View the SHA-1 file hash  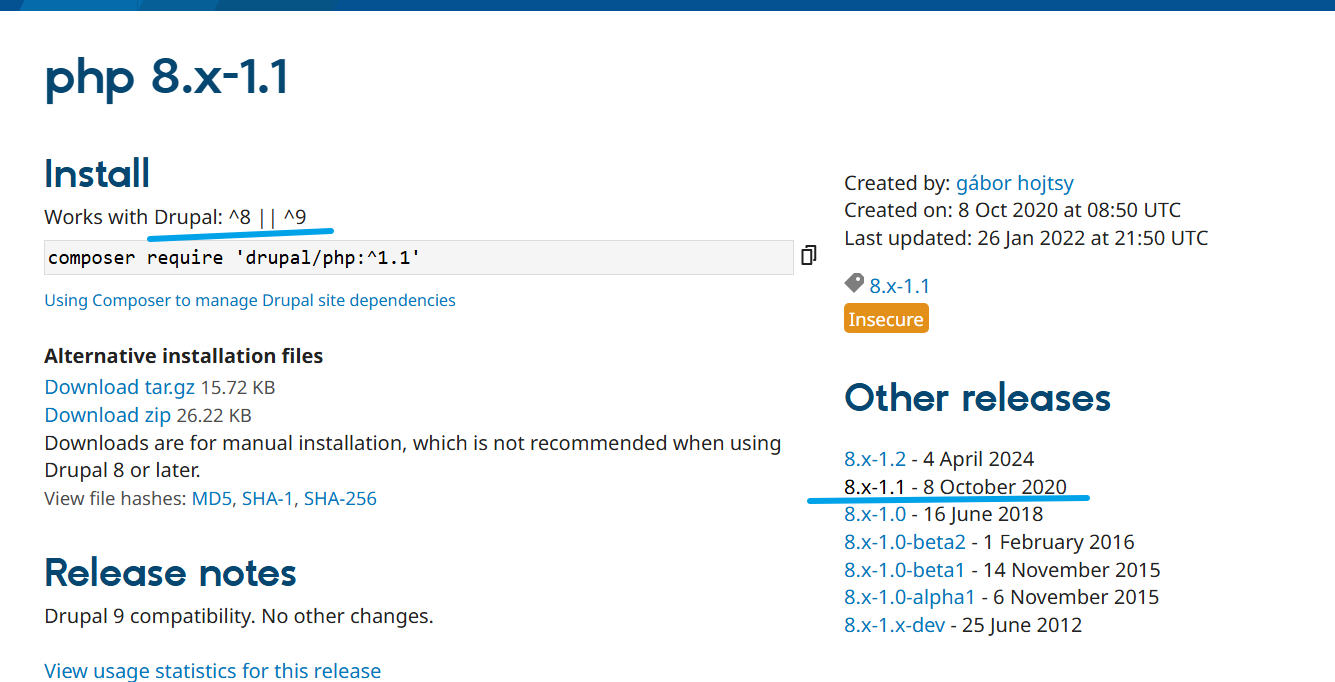tap(267, 498)
